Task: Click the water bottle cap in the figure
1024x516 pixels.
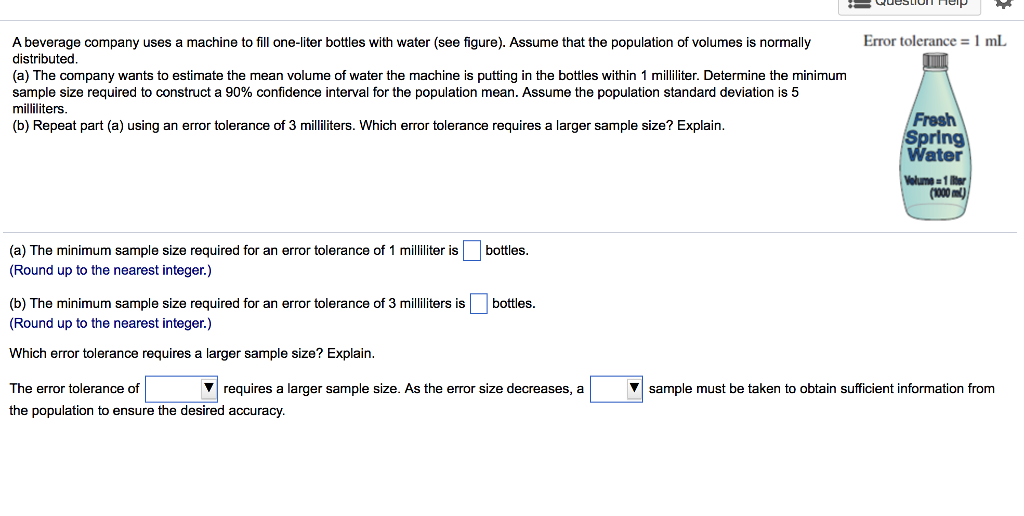Action: click(934, 64)
